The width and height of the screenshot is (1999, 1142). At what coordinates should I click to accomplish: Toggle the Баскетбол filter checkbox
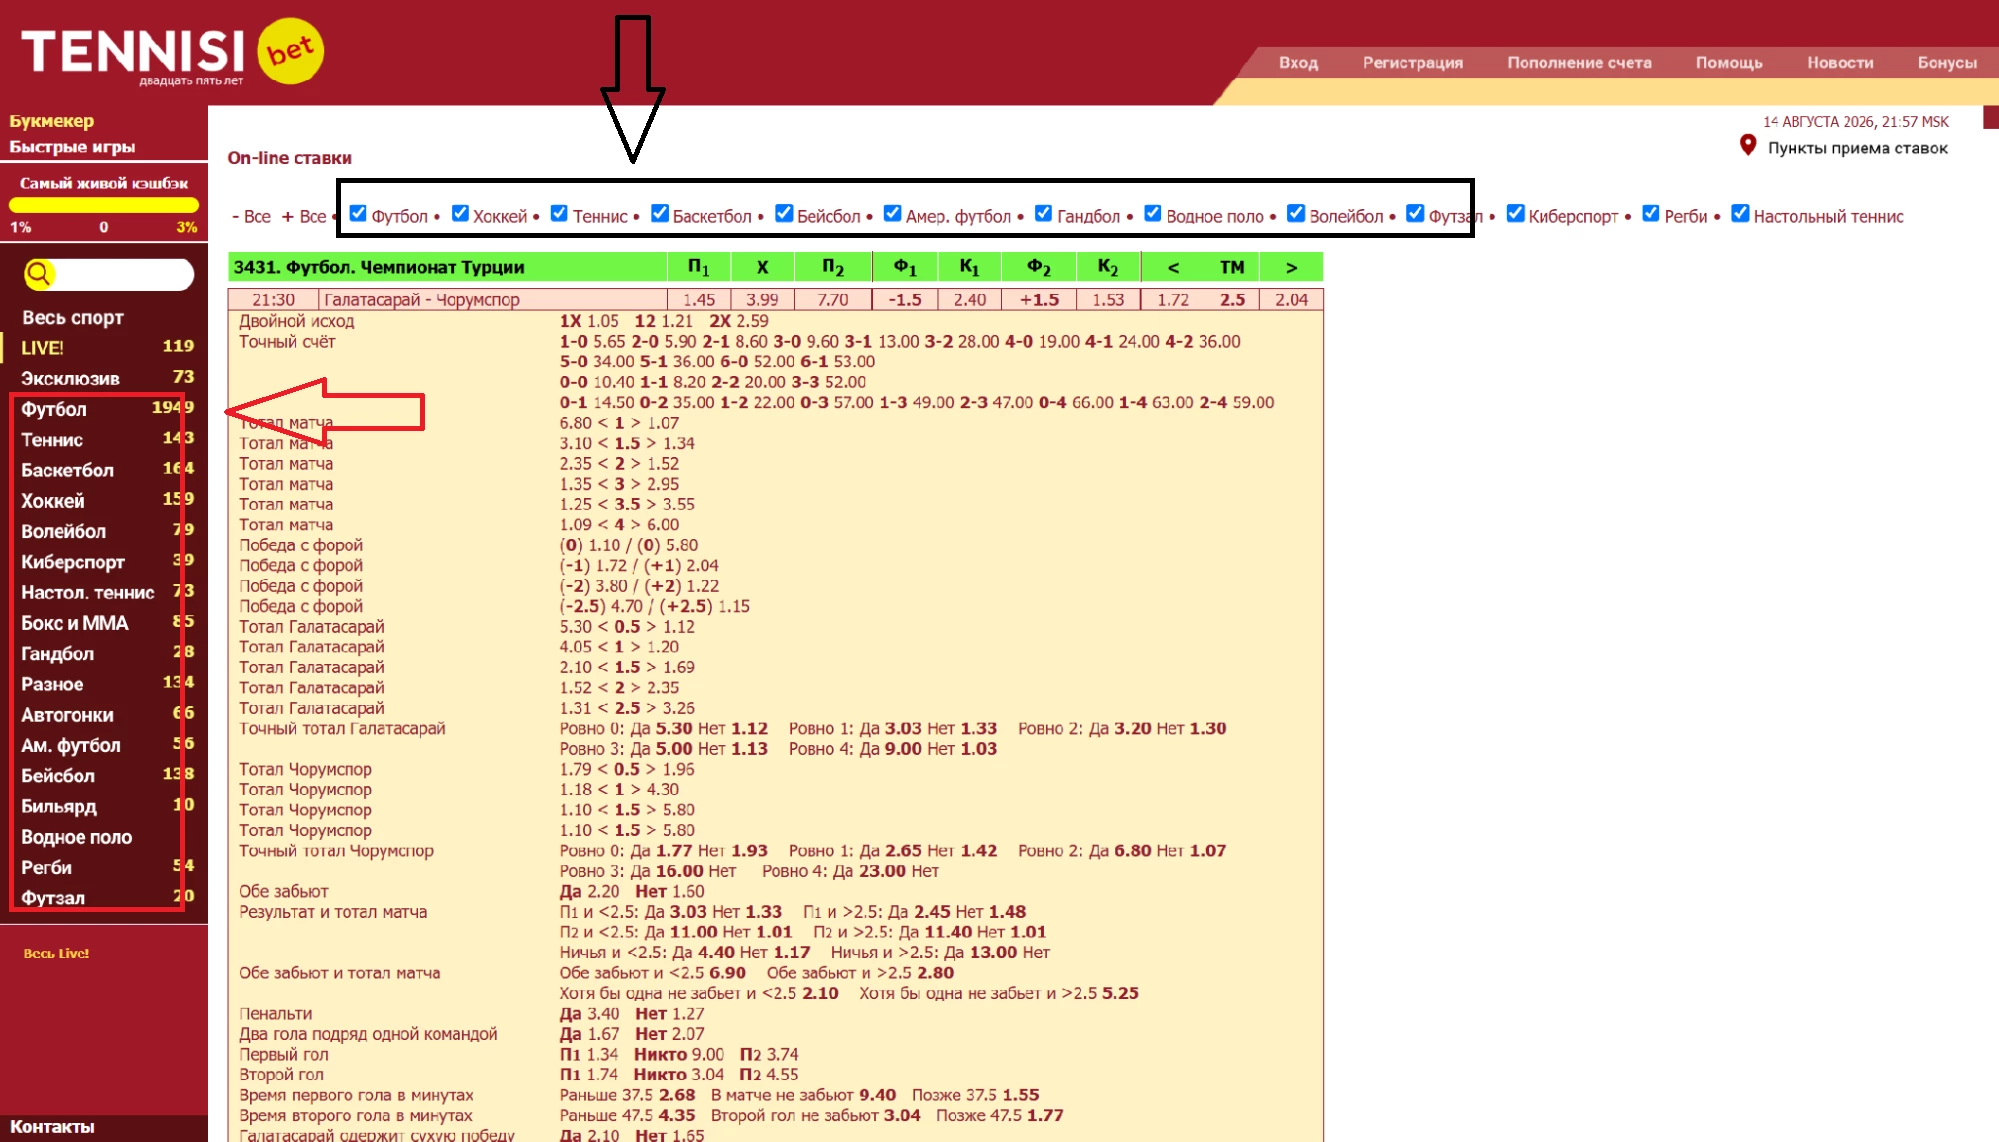coord(659,214)
